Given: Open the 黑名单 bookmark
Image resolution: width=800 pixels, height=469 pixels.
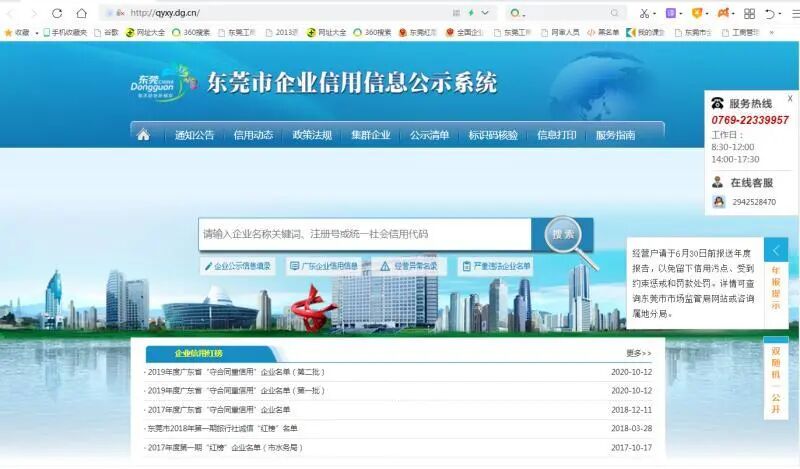Looking at the screenshot, I should click(x=603, y=32).
